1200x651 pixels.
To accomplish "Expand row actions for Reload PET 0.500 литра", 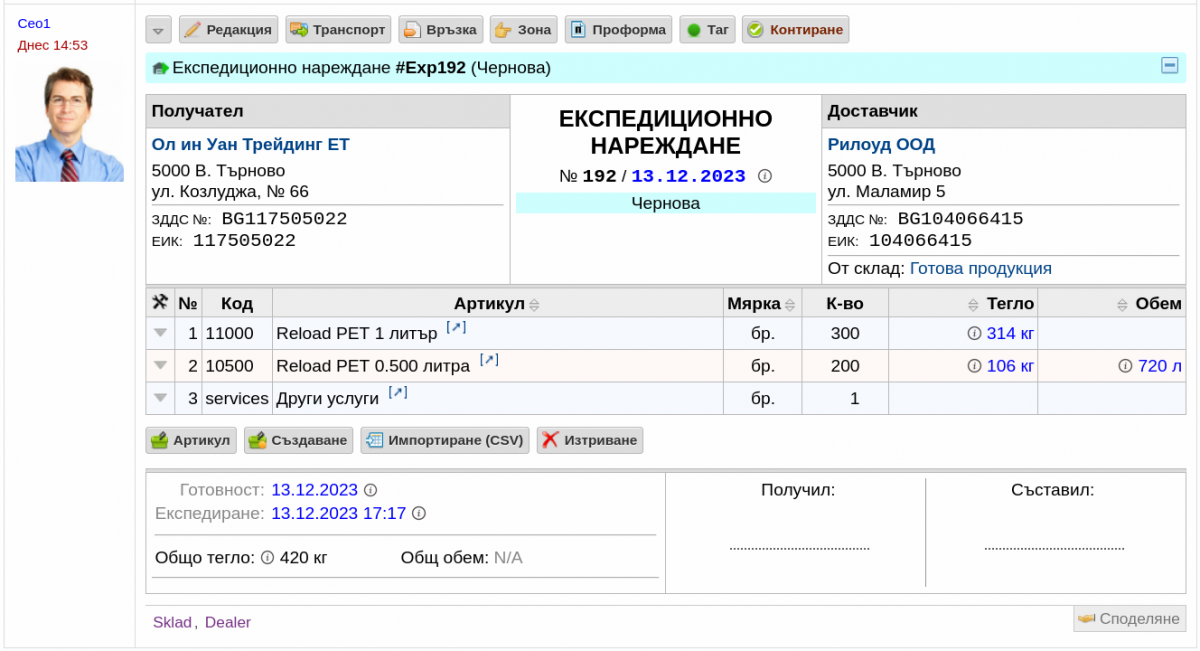I will pos(160,366).
